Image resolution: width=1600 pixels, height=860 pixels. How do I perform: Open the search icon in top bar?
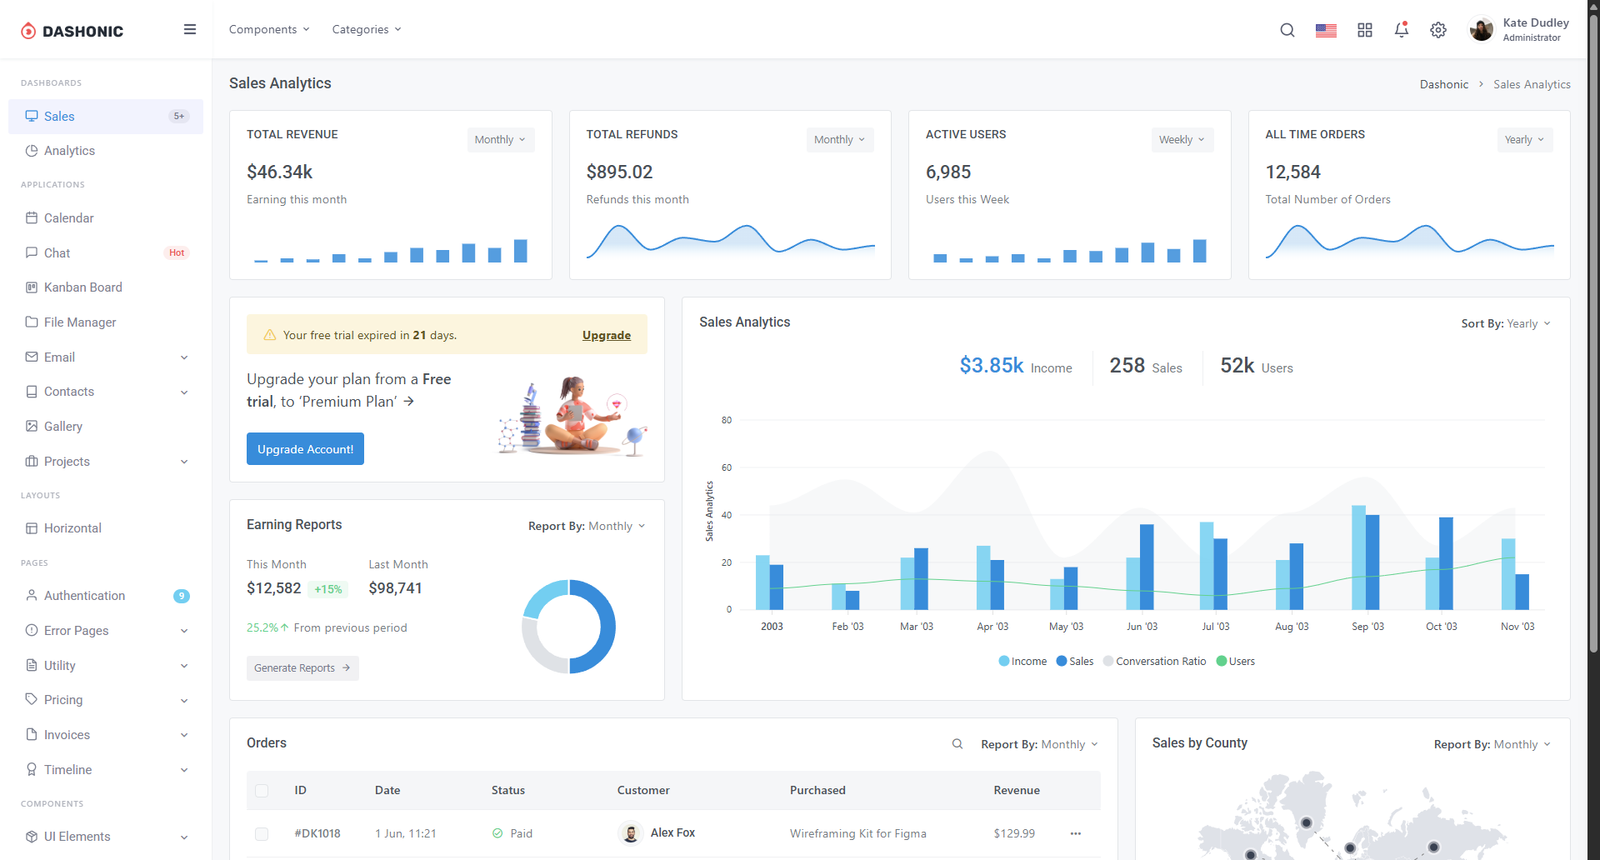pyautogui.click(x=1287, y=30)
